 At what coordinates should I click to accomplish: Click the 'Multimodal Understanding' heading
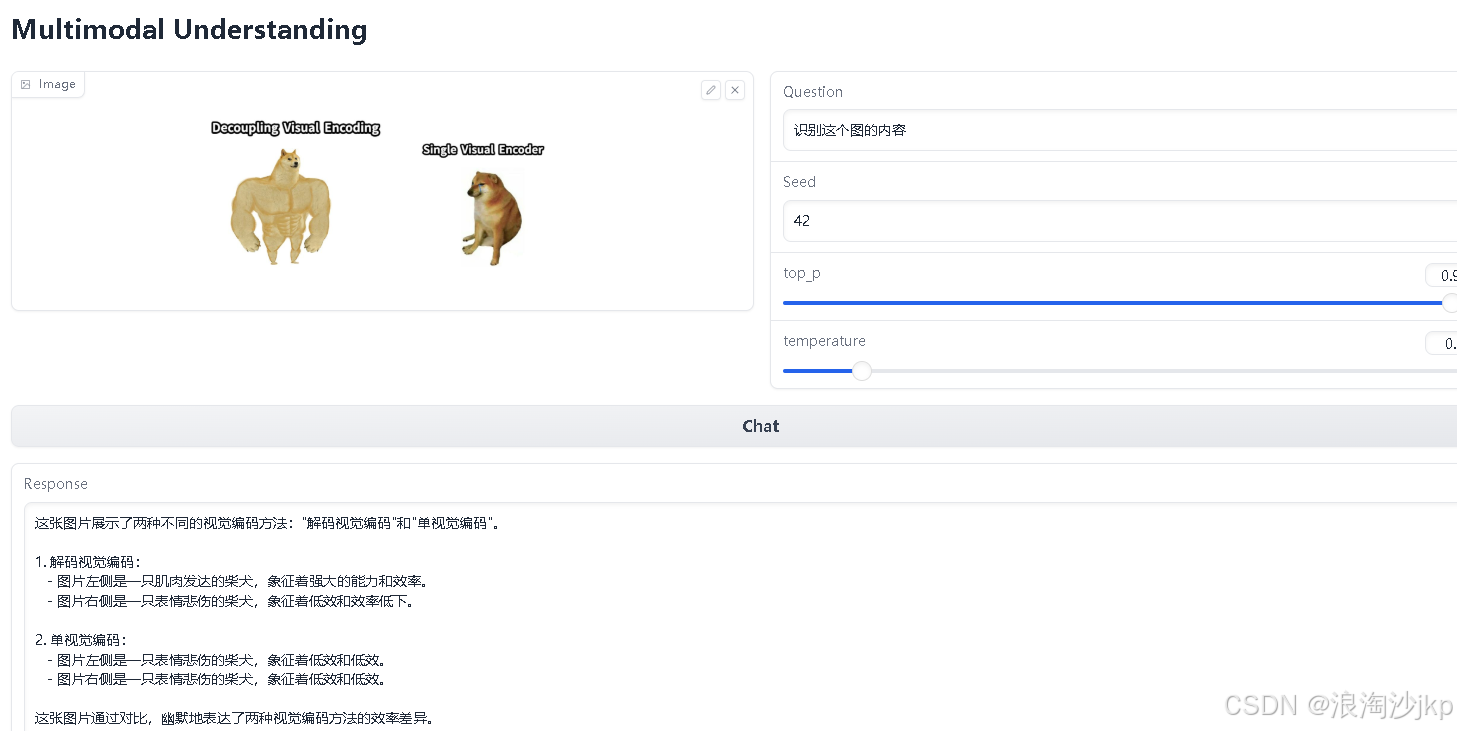[x=189, y=30]
